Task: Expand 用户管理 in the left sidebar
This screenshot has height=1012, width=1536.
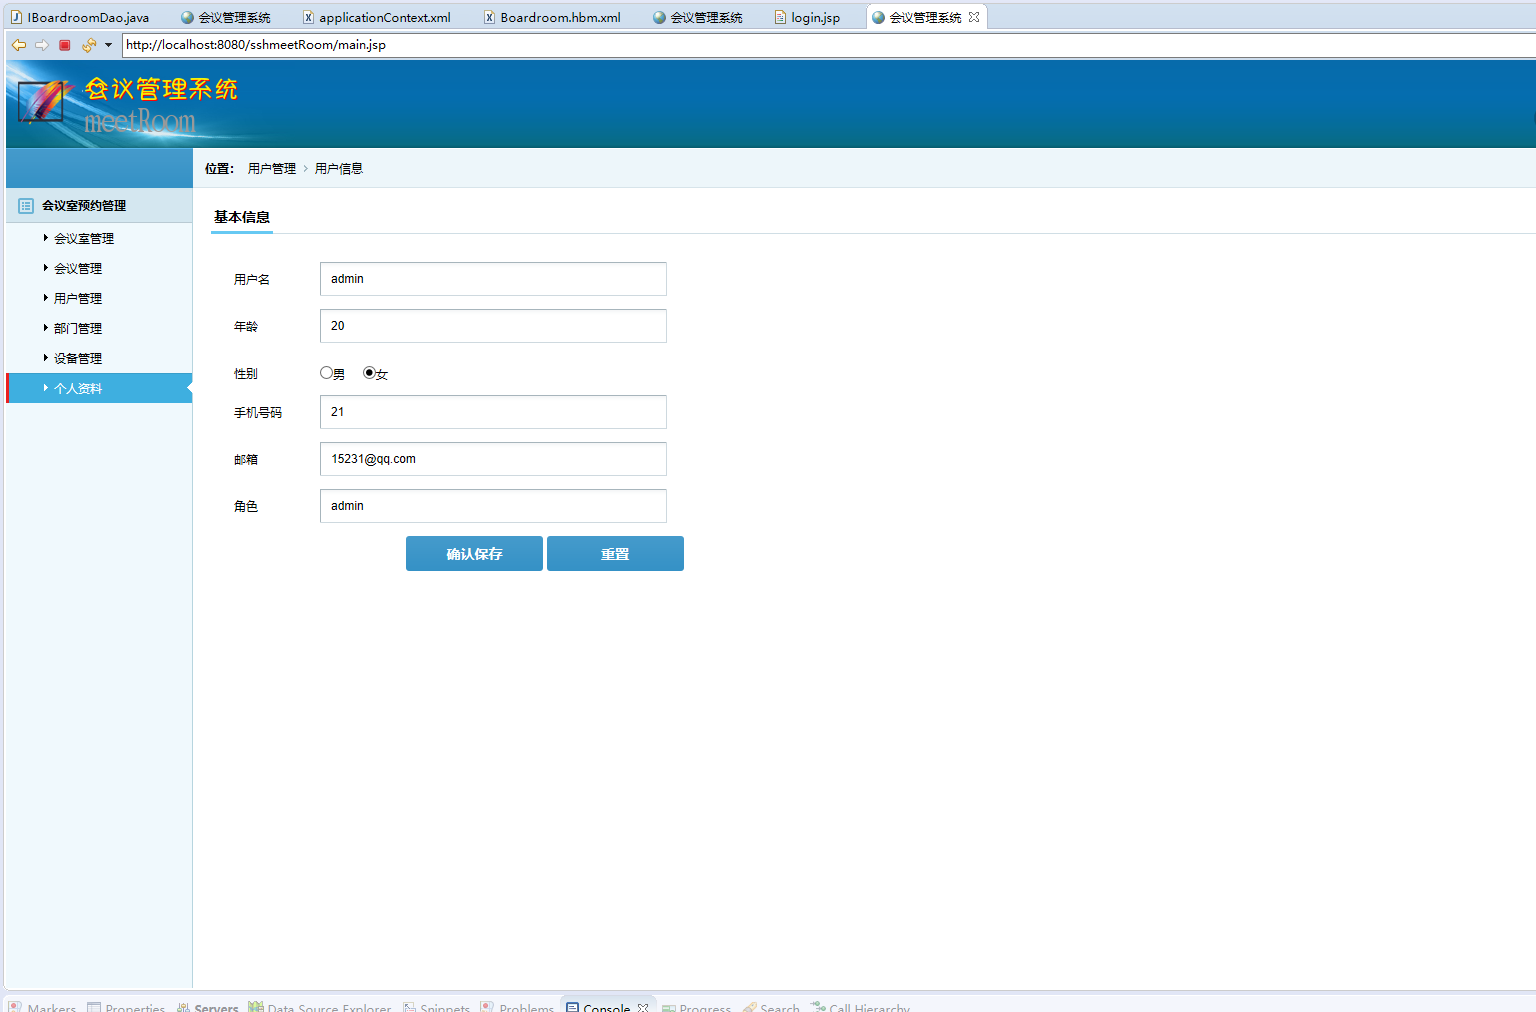Action: point(78,298)
